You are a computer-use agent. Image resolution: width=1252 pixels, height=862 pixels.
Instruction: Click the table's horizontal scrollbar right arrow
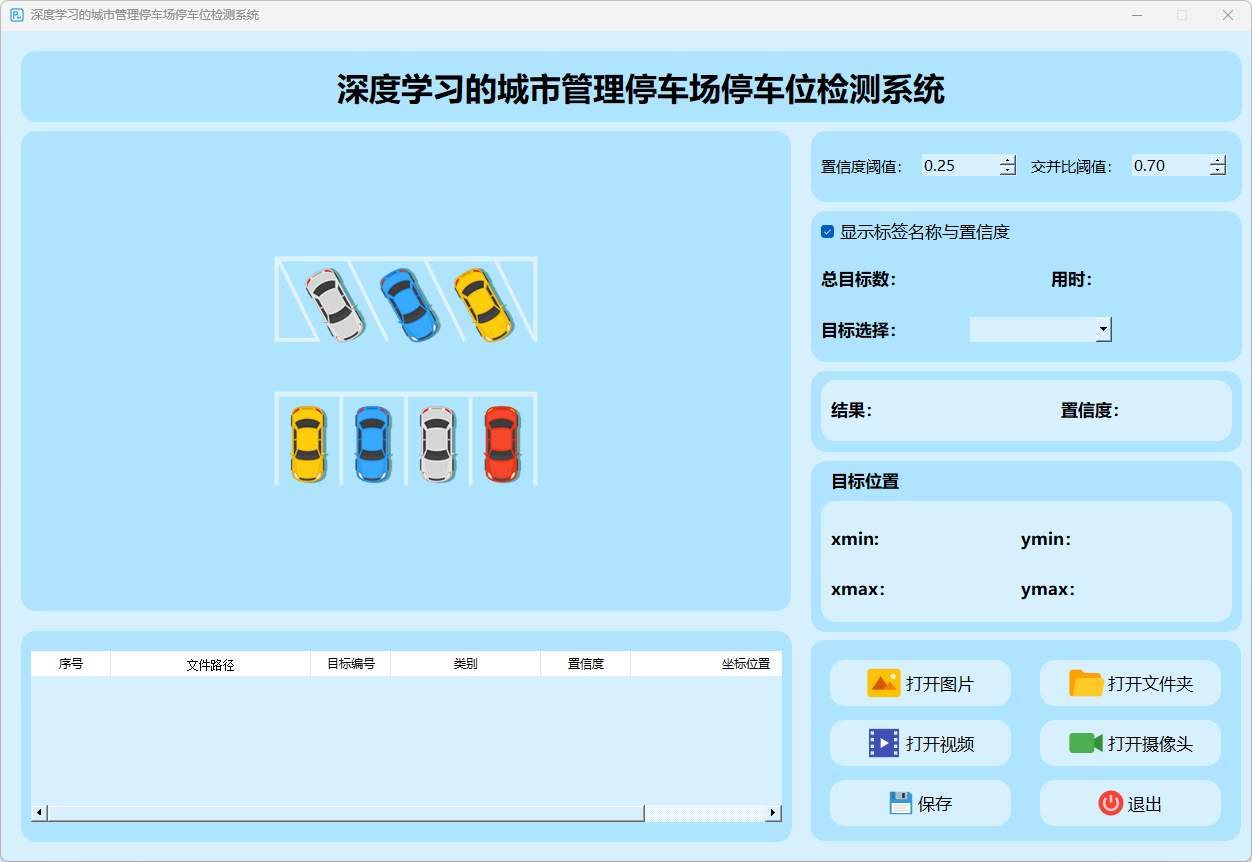(772, 813)
